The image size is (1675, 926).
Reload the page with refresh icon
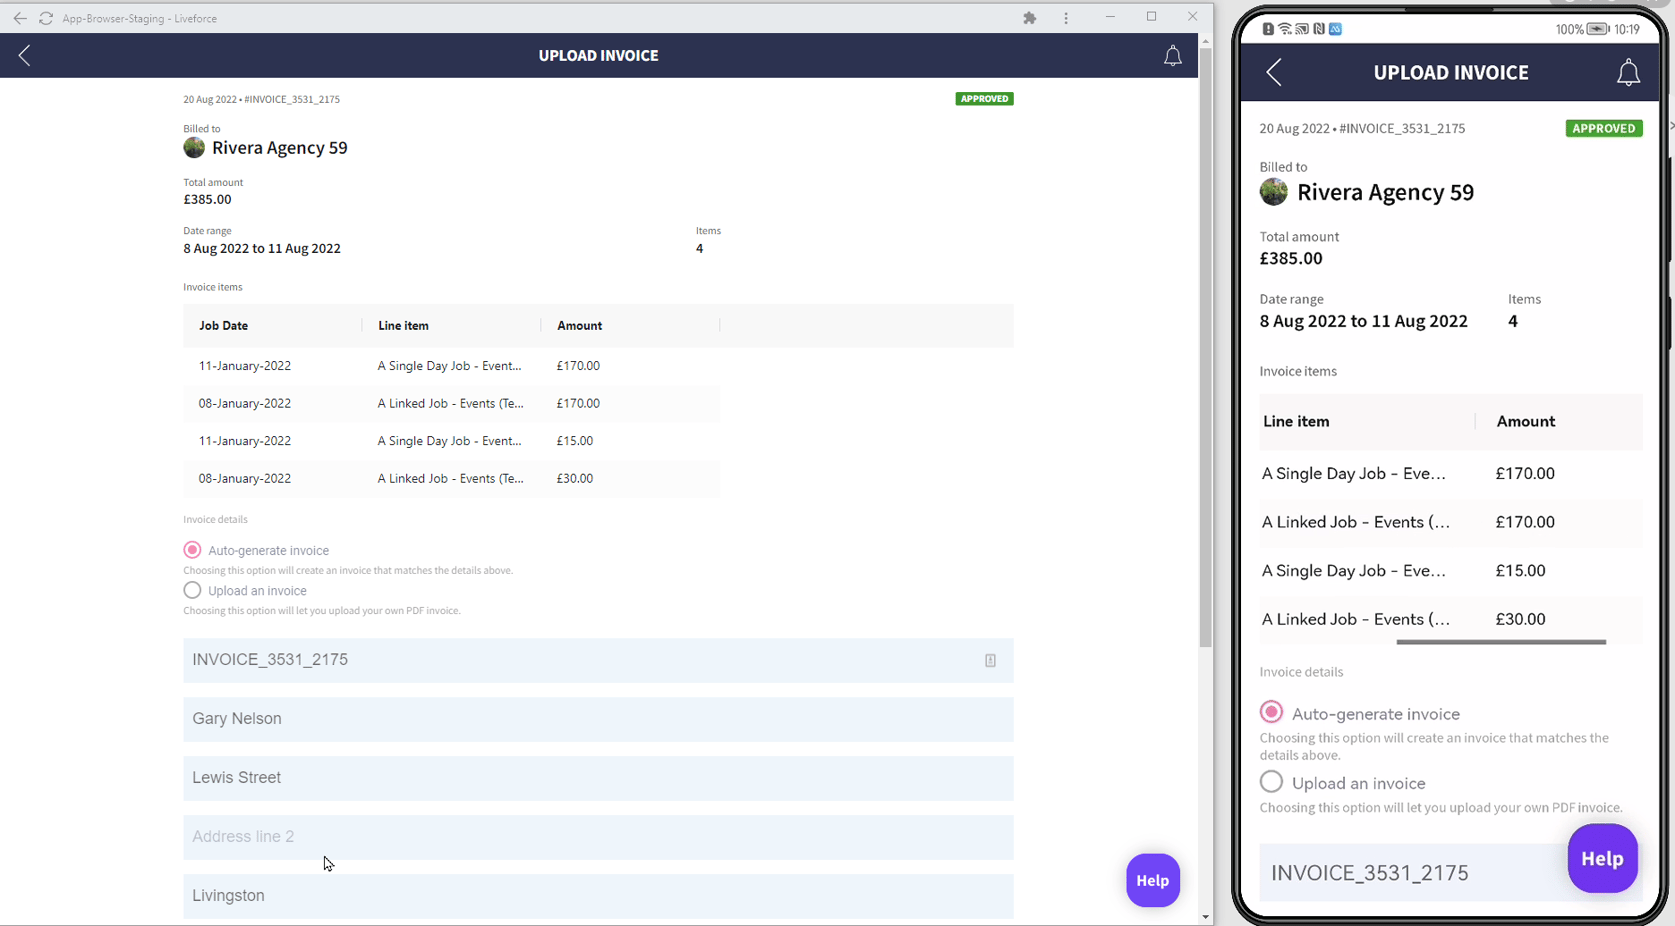(x=46, y=18)
